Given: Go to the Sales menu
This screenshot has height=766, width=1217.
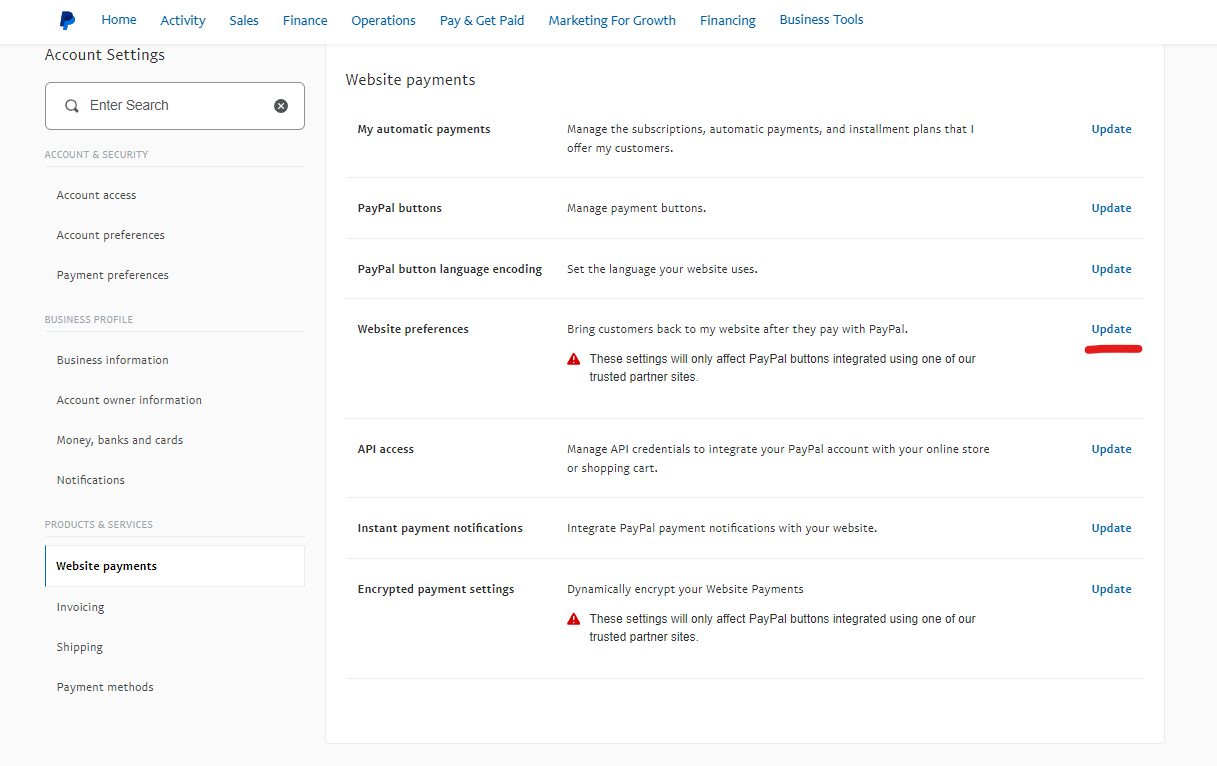Looking at the screenshot, I should [244, 20].
